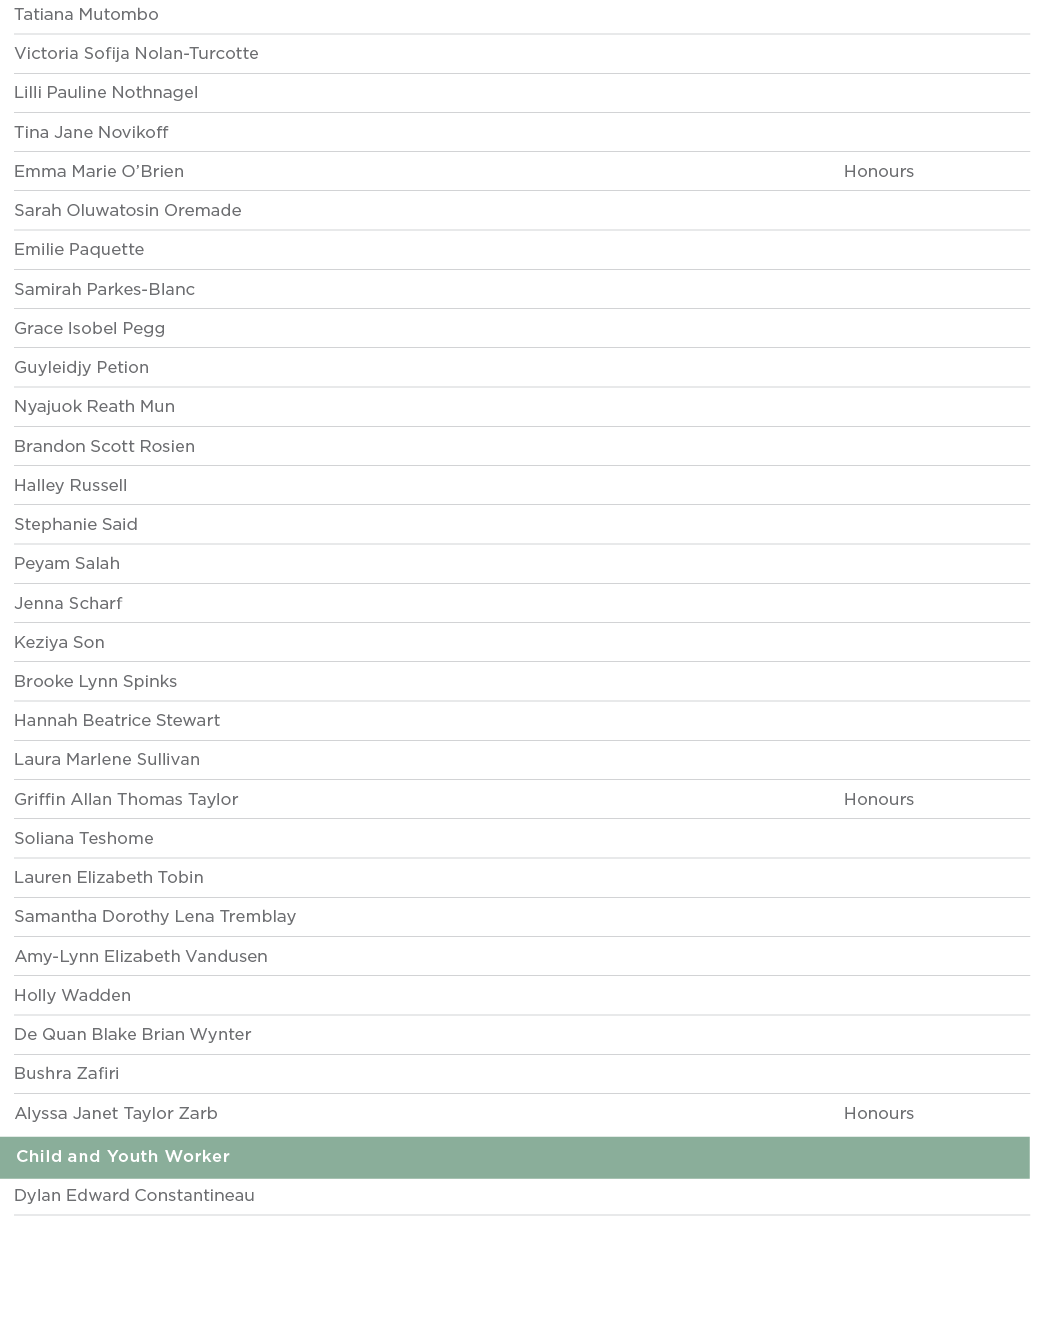
Task: Click on De Quan Blake Brian Wynter
Action: click(x=133, y=1035)
